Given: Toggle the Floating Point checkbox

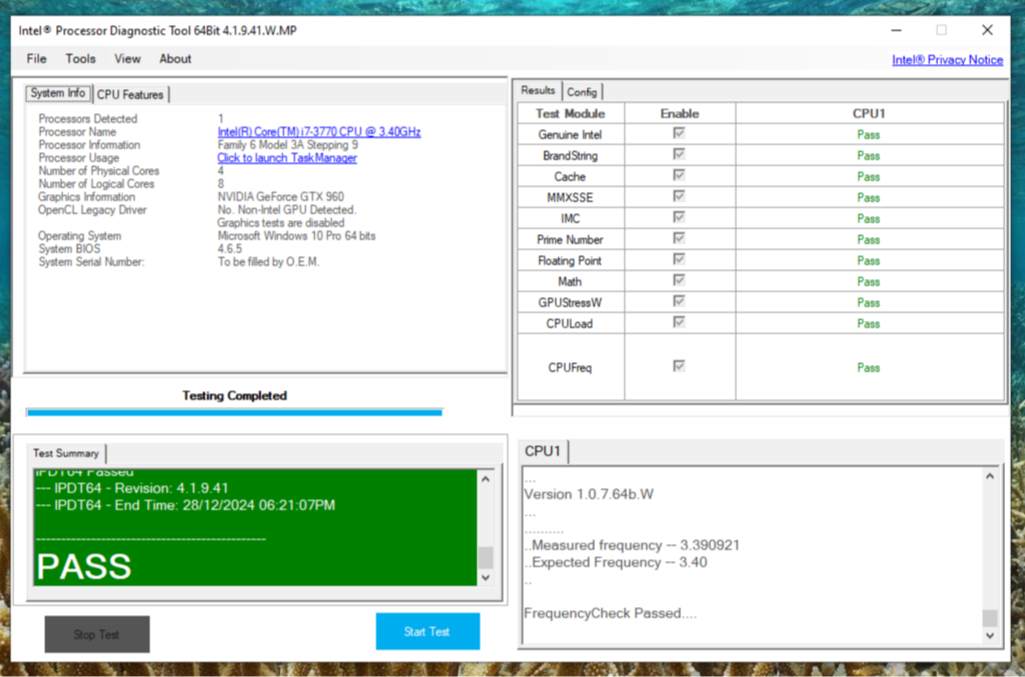Looking at the screenshot, I should point(679,259).
